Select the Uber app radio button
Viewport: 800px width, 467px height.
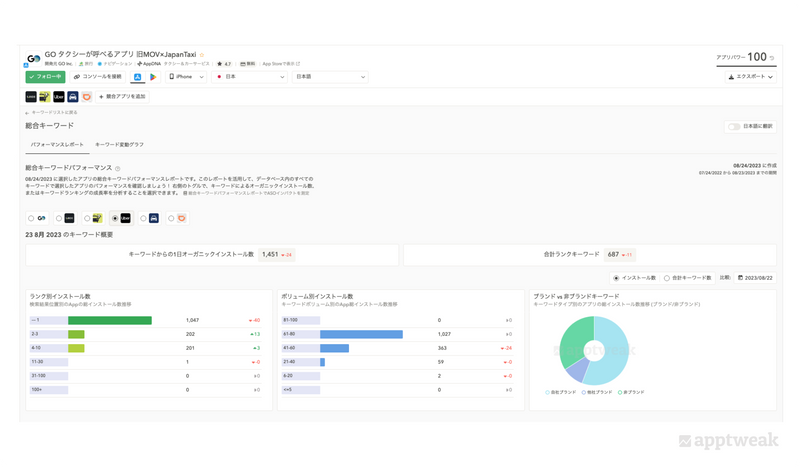pyautogui.click(x=115, y=218)
